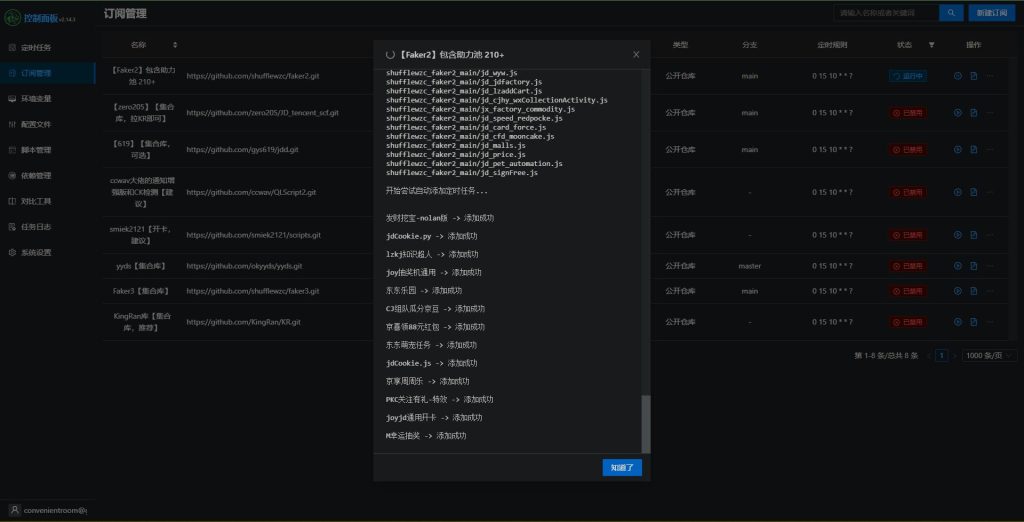This screenshot has width=1024, height=522.
Task: Run the smiek2121 scripts subscription
Action: [957, 235]
